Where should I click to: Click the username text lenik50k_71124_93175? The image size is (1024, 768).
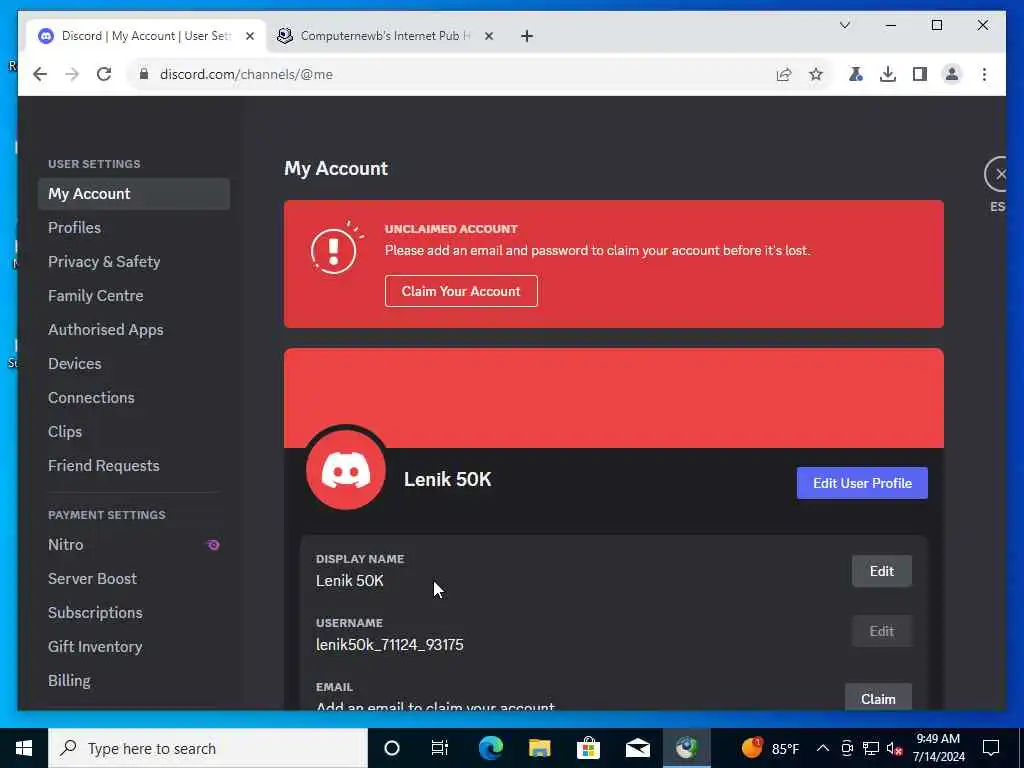(x=390, y=645)
